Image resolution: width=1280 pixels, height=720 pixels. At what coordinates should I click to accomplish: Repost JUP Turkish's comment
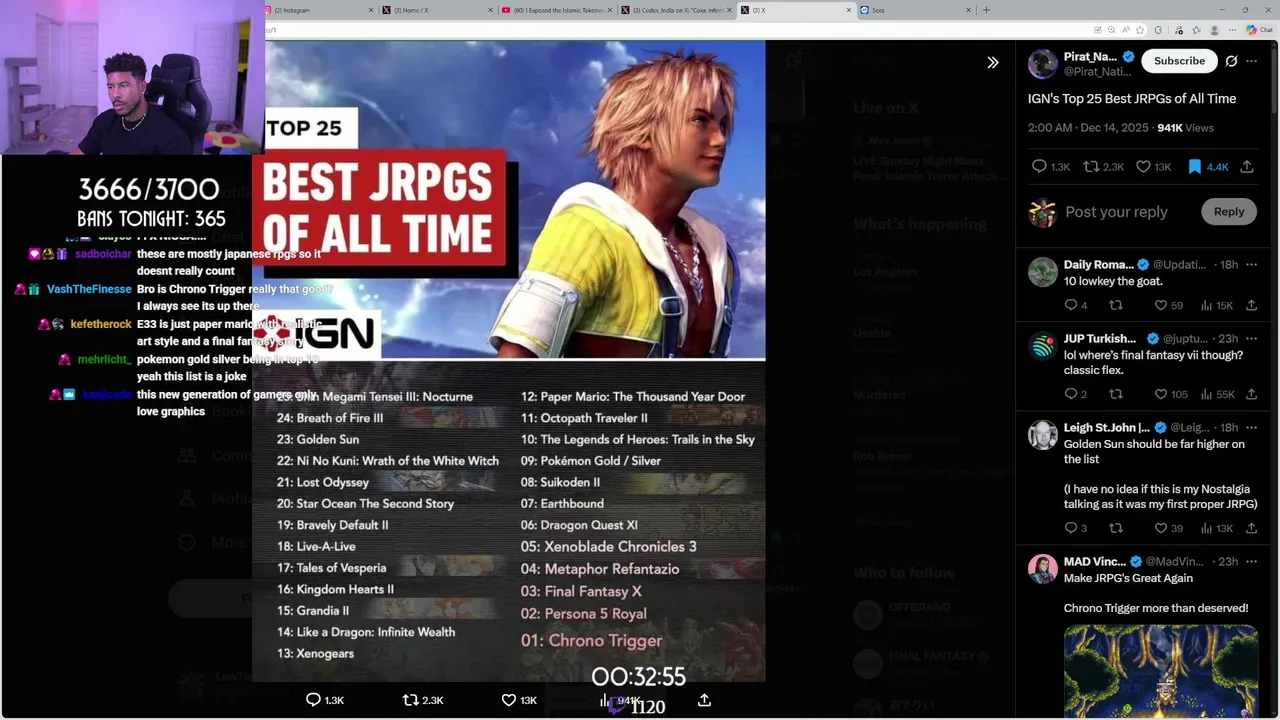(x=1116, y=394)
